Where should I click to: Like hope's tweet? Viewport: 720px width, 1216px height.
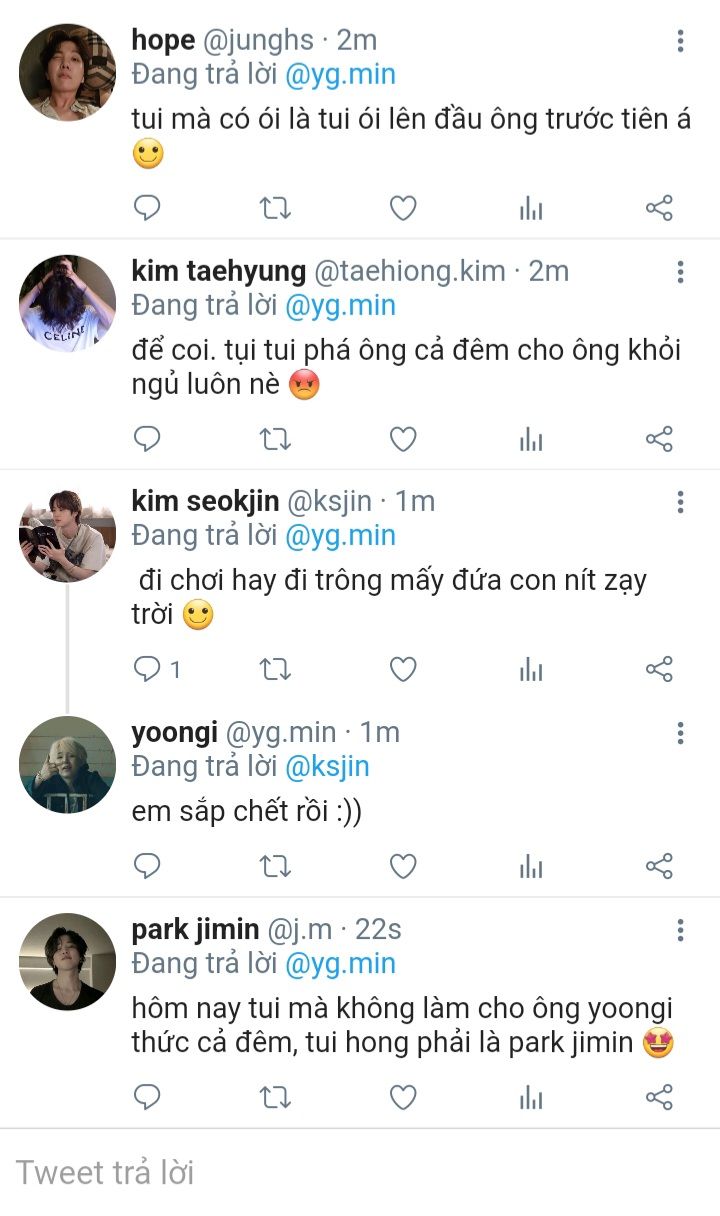pyautogui.click(x=402, y=208)
